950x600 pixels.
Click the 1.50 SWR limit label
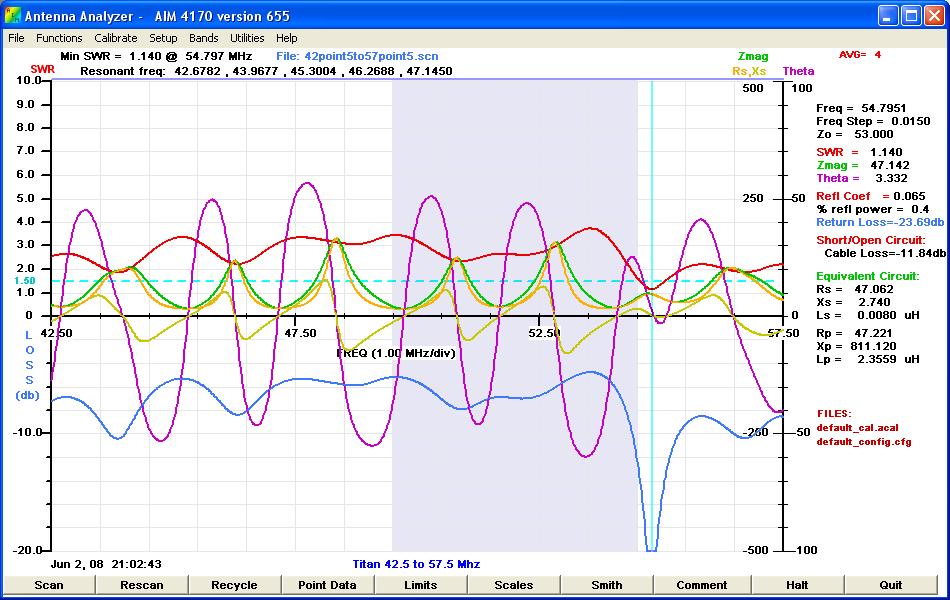[25, 281]
